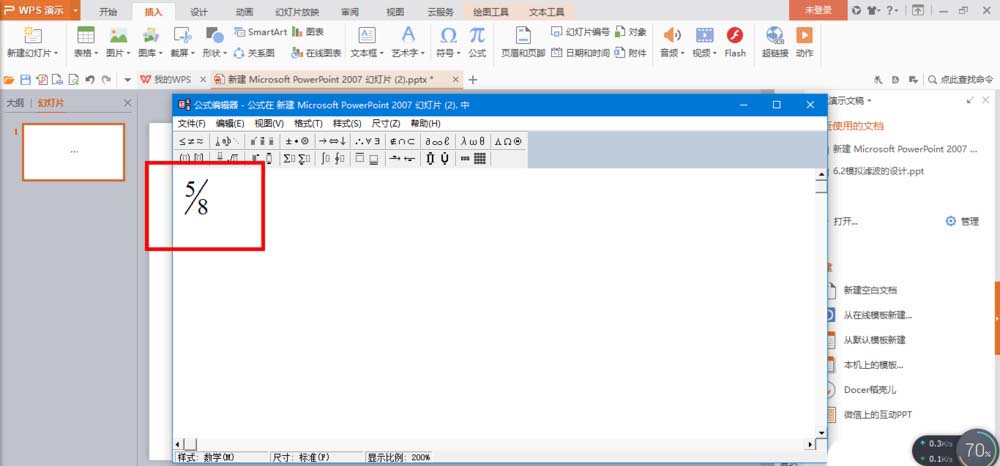1000x466 pixels.
Task: Save the presentation from quick access toolbar
Action: pyautogui.click(x=26, y=80)
